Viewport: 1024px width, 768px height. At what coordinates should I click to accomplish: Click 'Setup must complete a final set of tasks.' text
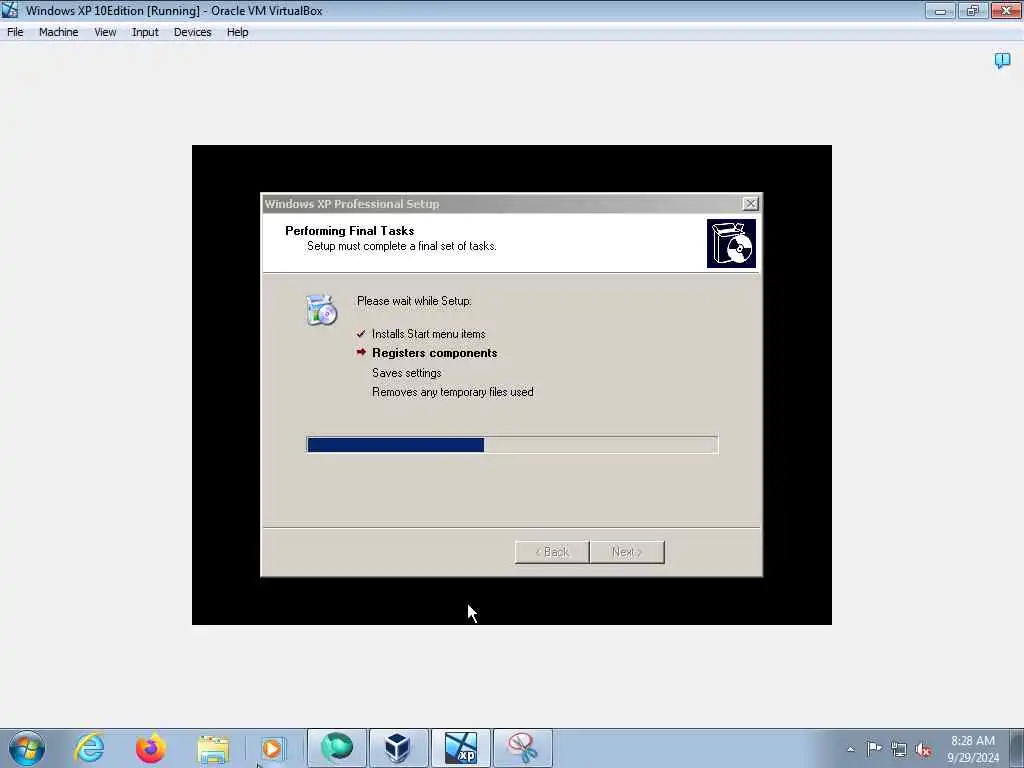[402, 246]
